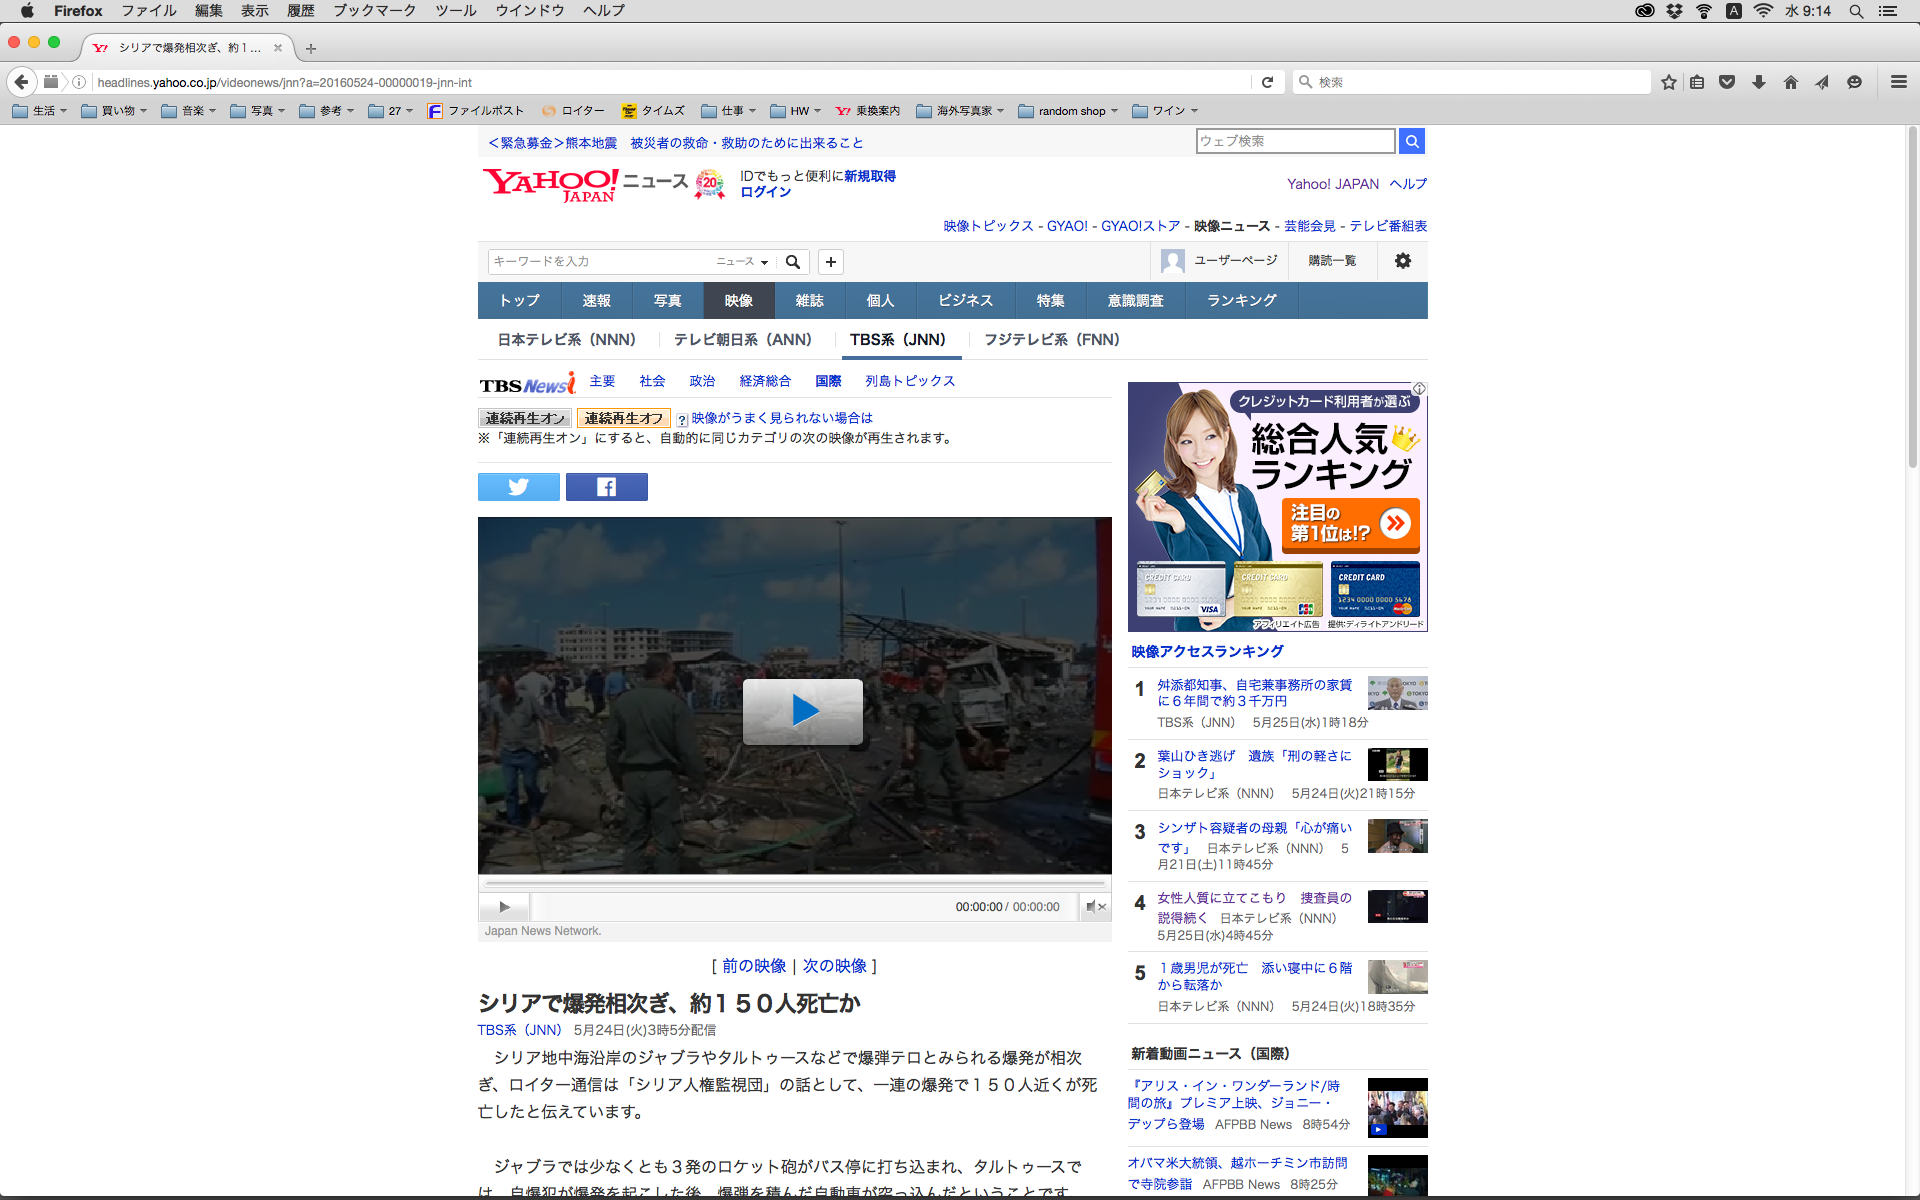Open the random shop bookmarks folder

point(1069,111)
